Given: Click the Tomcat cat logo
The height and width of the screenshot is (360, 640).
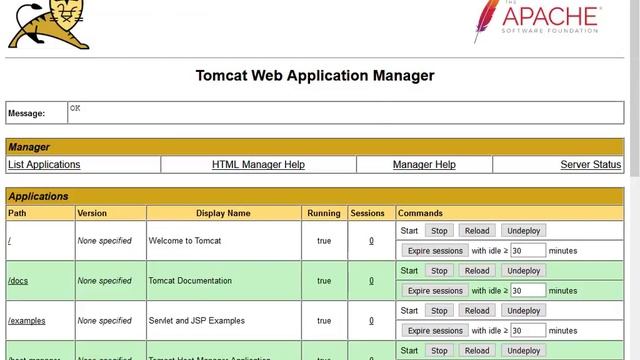Looking at the screenshot, I should coord(49,24).
